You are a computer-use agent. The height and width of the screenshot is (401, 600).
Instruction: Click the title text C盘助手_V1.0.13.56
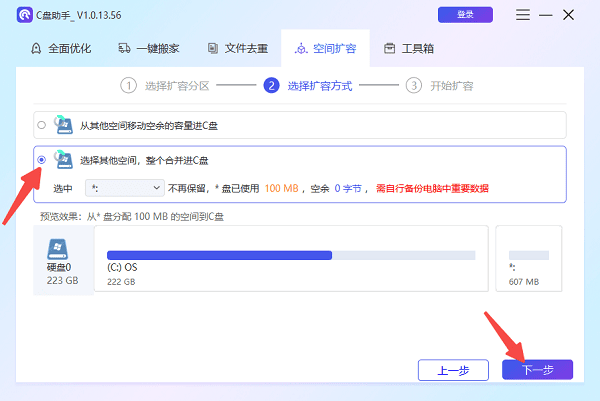[78, 15]
